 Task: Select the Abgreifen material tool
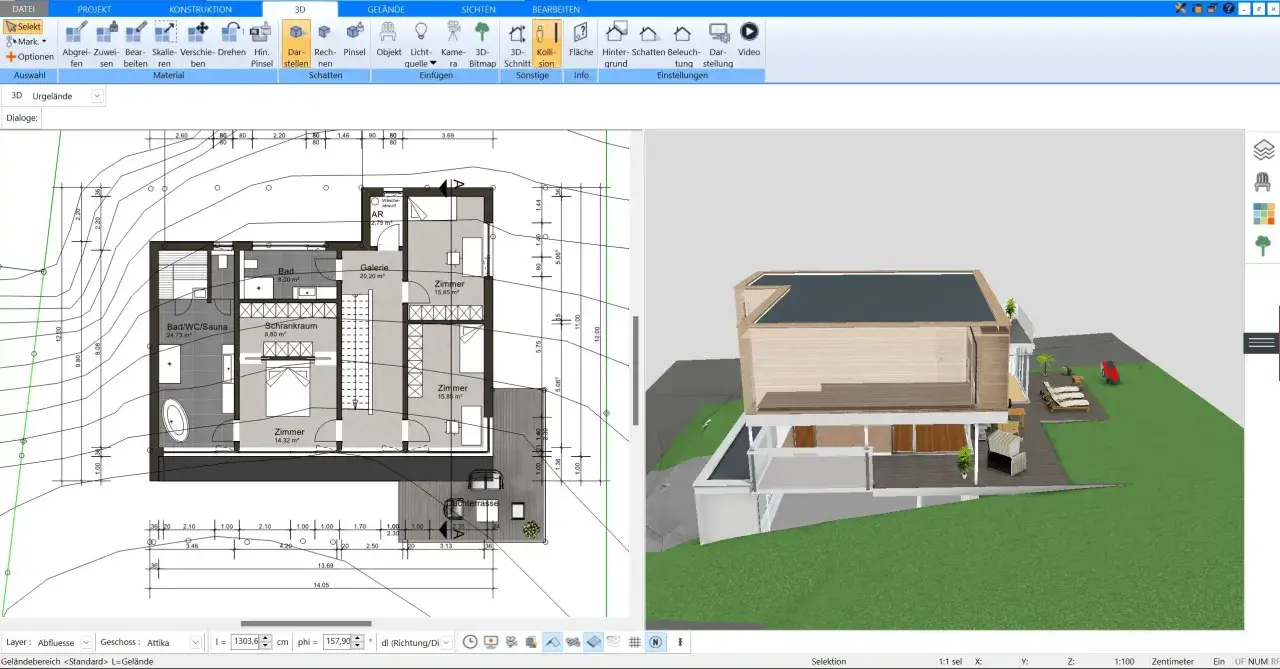(76, 44)
